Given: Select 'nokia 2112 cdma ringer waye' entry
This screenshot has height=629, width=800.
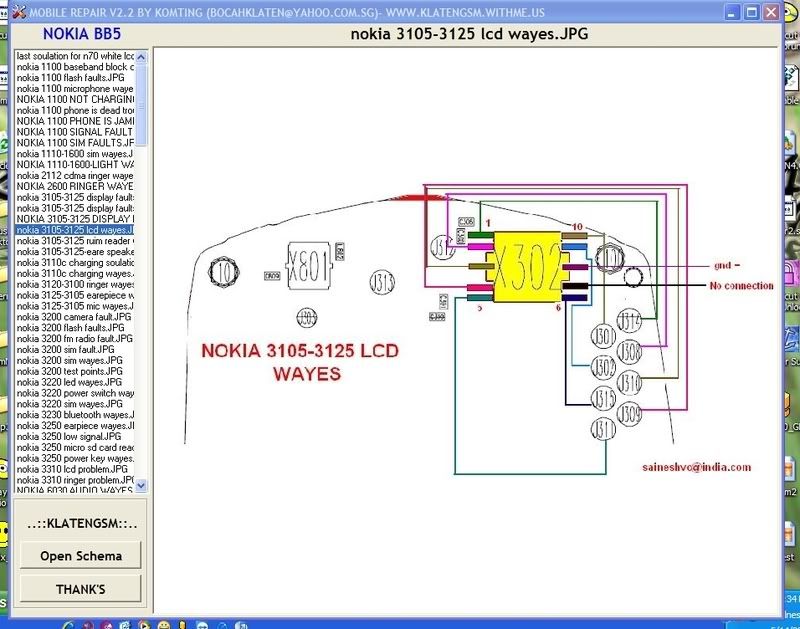Looking at the screenshot, I should [x=75, y=175].
